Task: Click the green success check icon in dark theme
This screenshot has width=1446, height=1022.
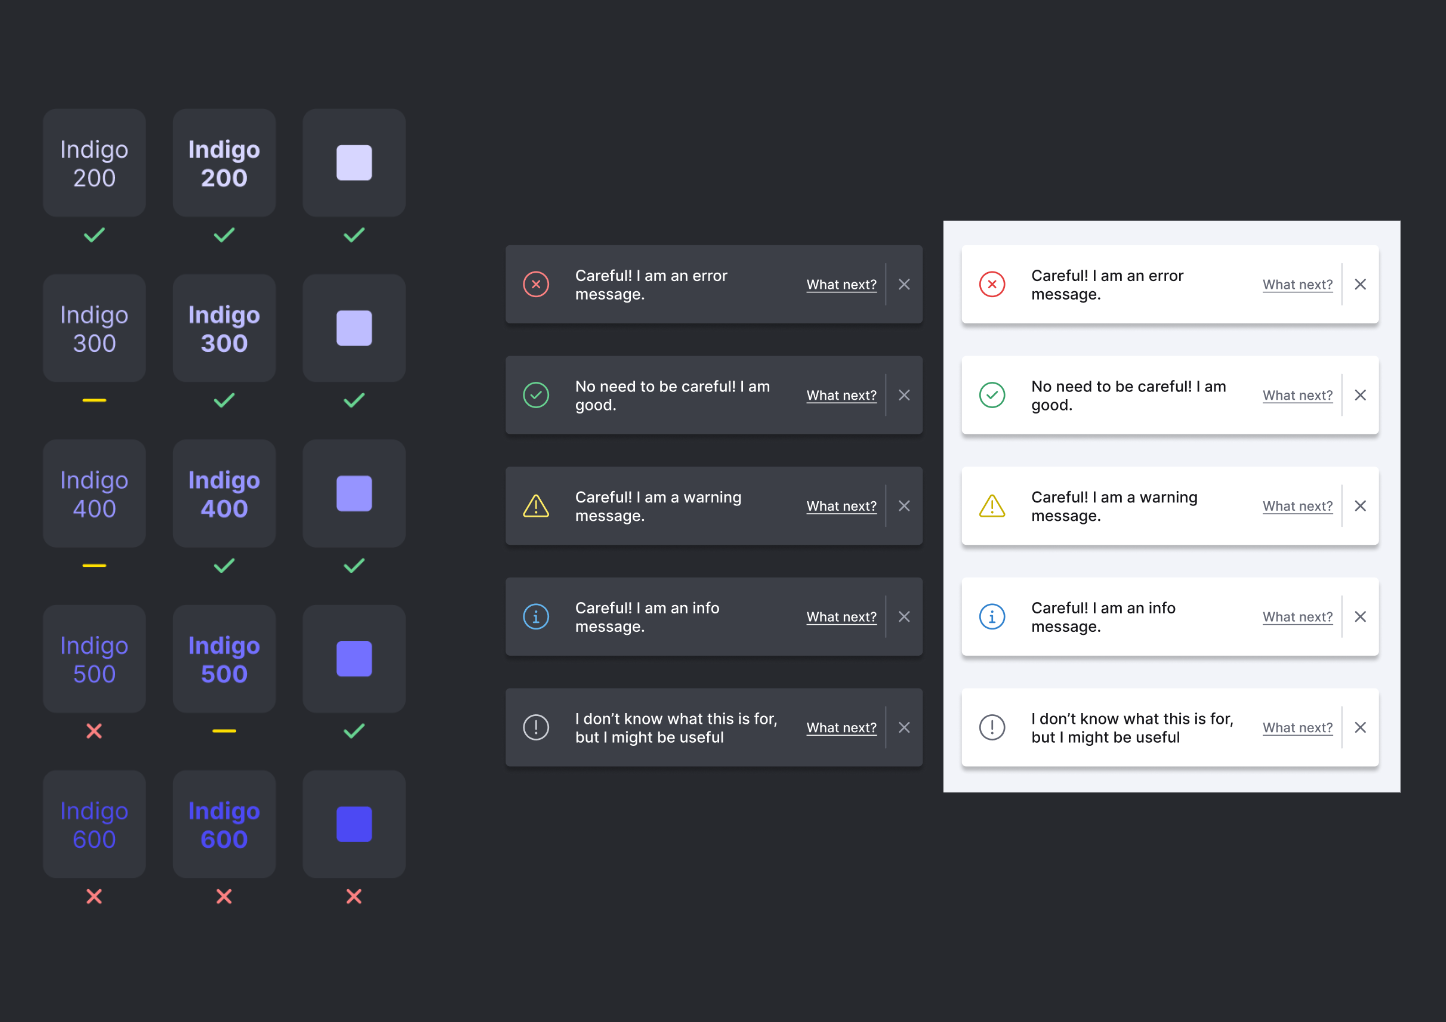Action: (536, 395)
